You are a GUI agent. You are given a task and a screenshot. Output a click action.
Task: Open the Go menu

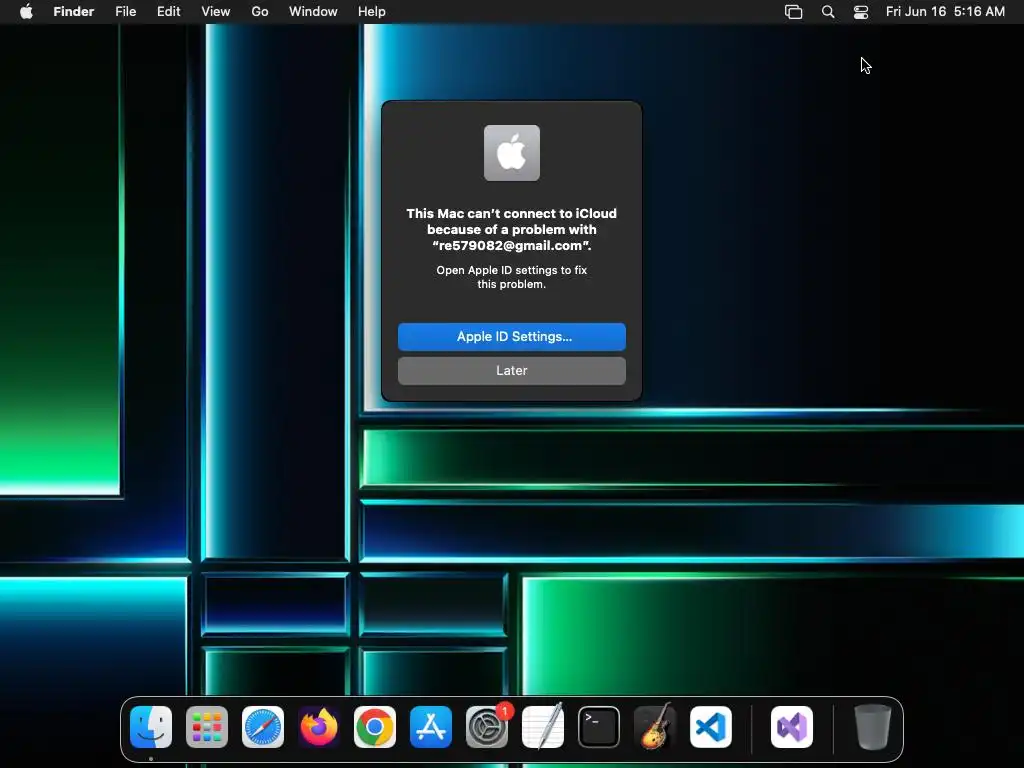tap(260, 12)
